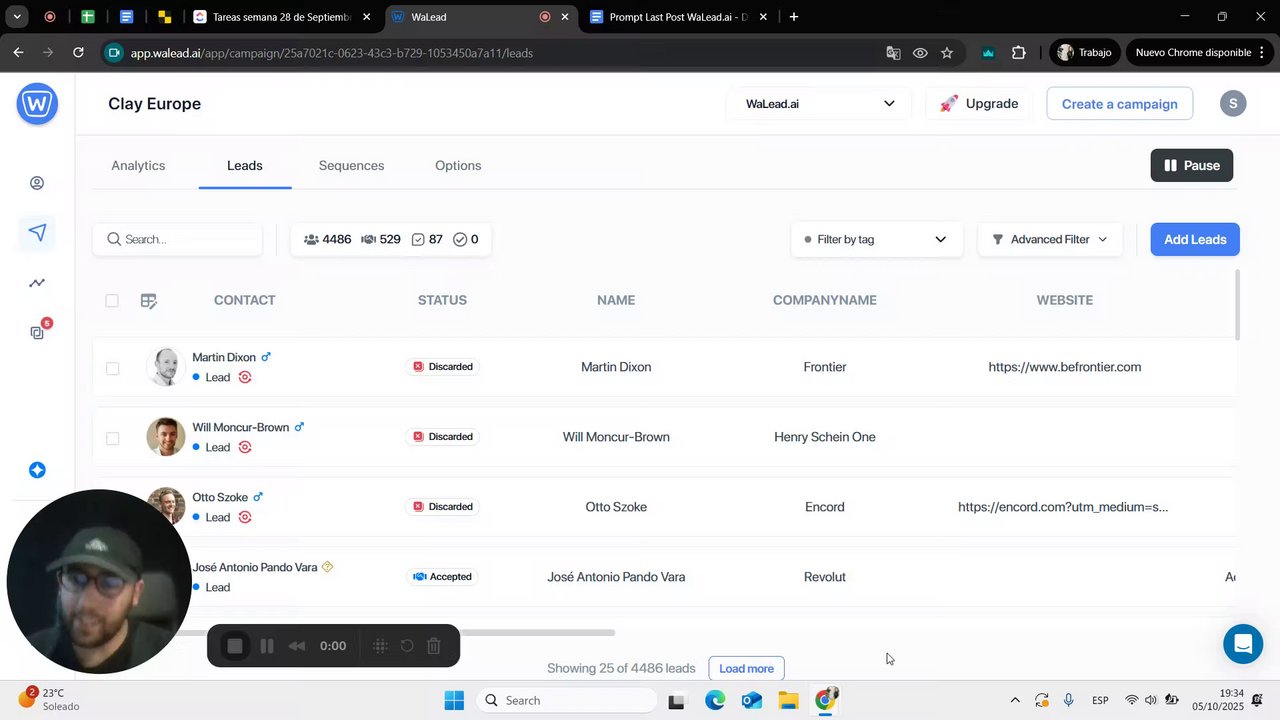
Task: Click the recorder stop button
Action: tap(235, 646)
